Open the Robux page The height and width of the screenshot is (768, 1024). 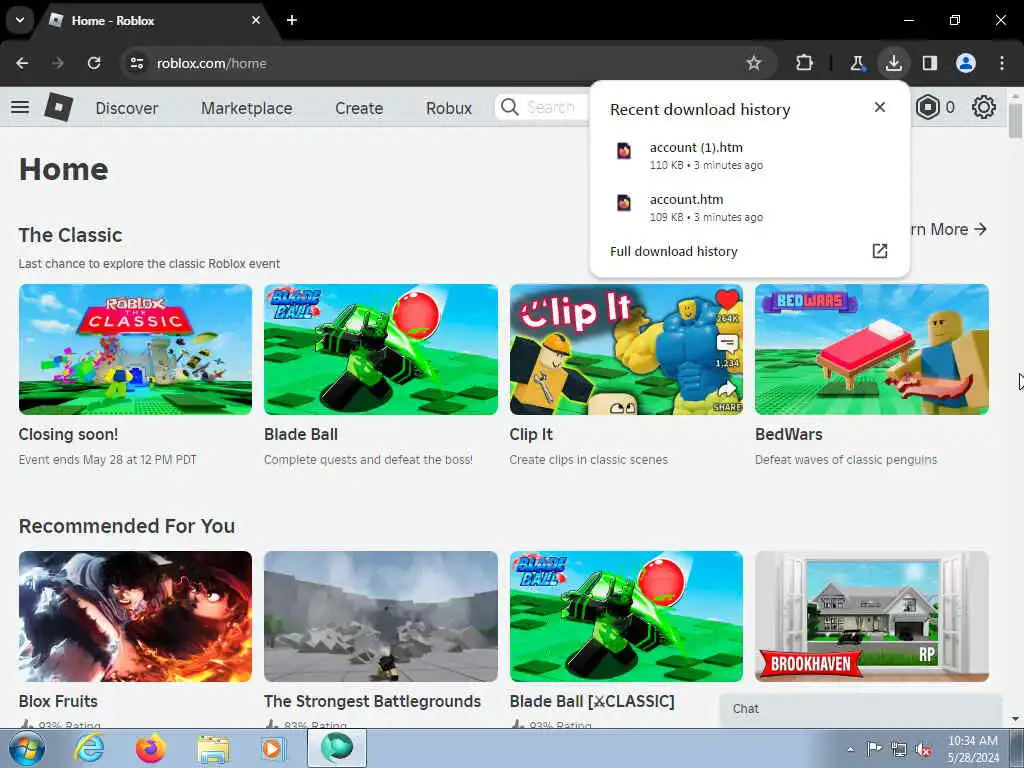pos(449,108)
